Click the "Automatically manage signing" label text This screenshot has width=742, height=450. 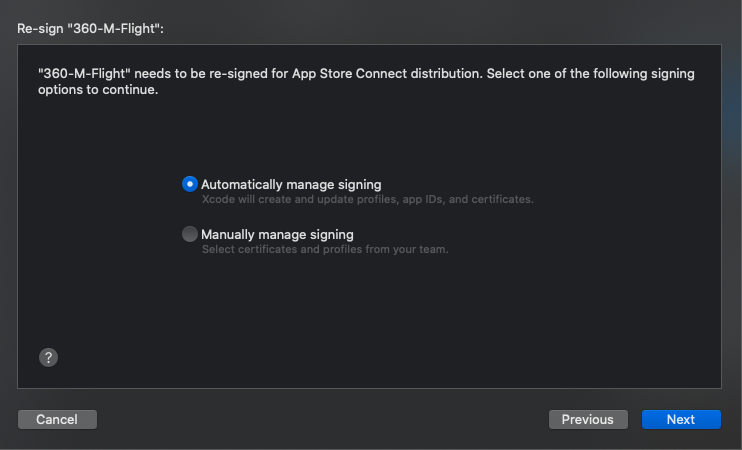point(291,184)
